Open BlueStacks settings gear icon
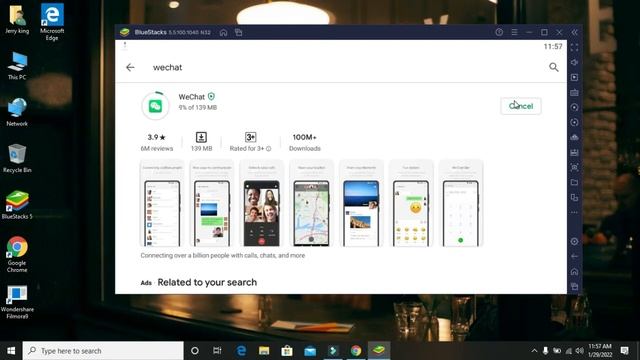This screenshot has width=640, height=360. click(x=574, y=241)
